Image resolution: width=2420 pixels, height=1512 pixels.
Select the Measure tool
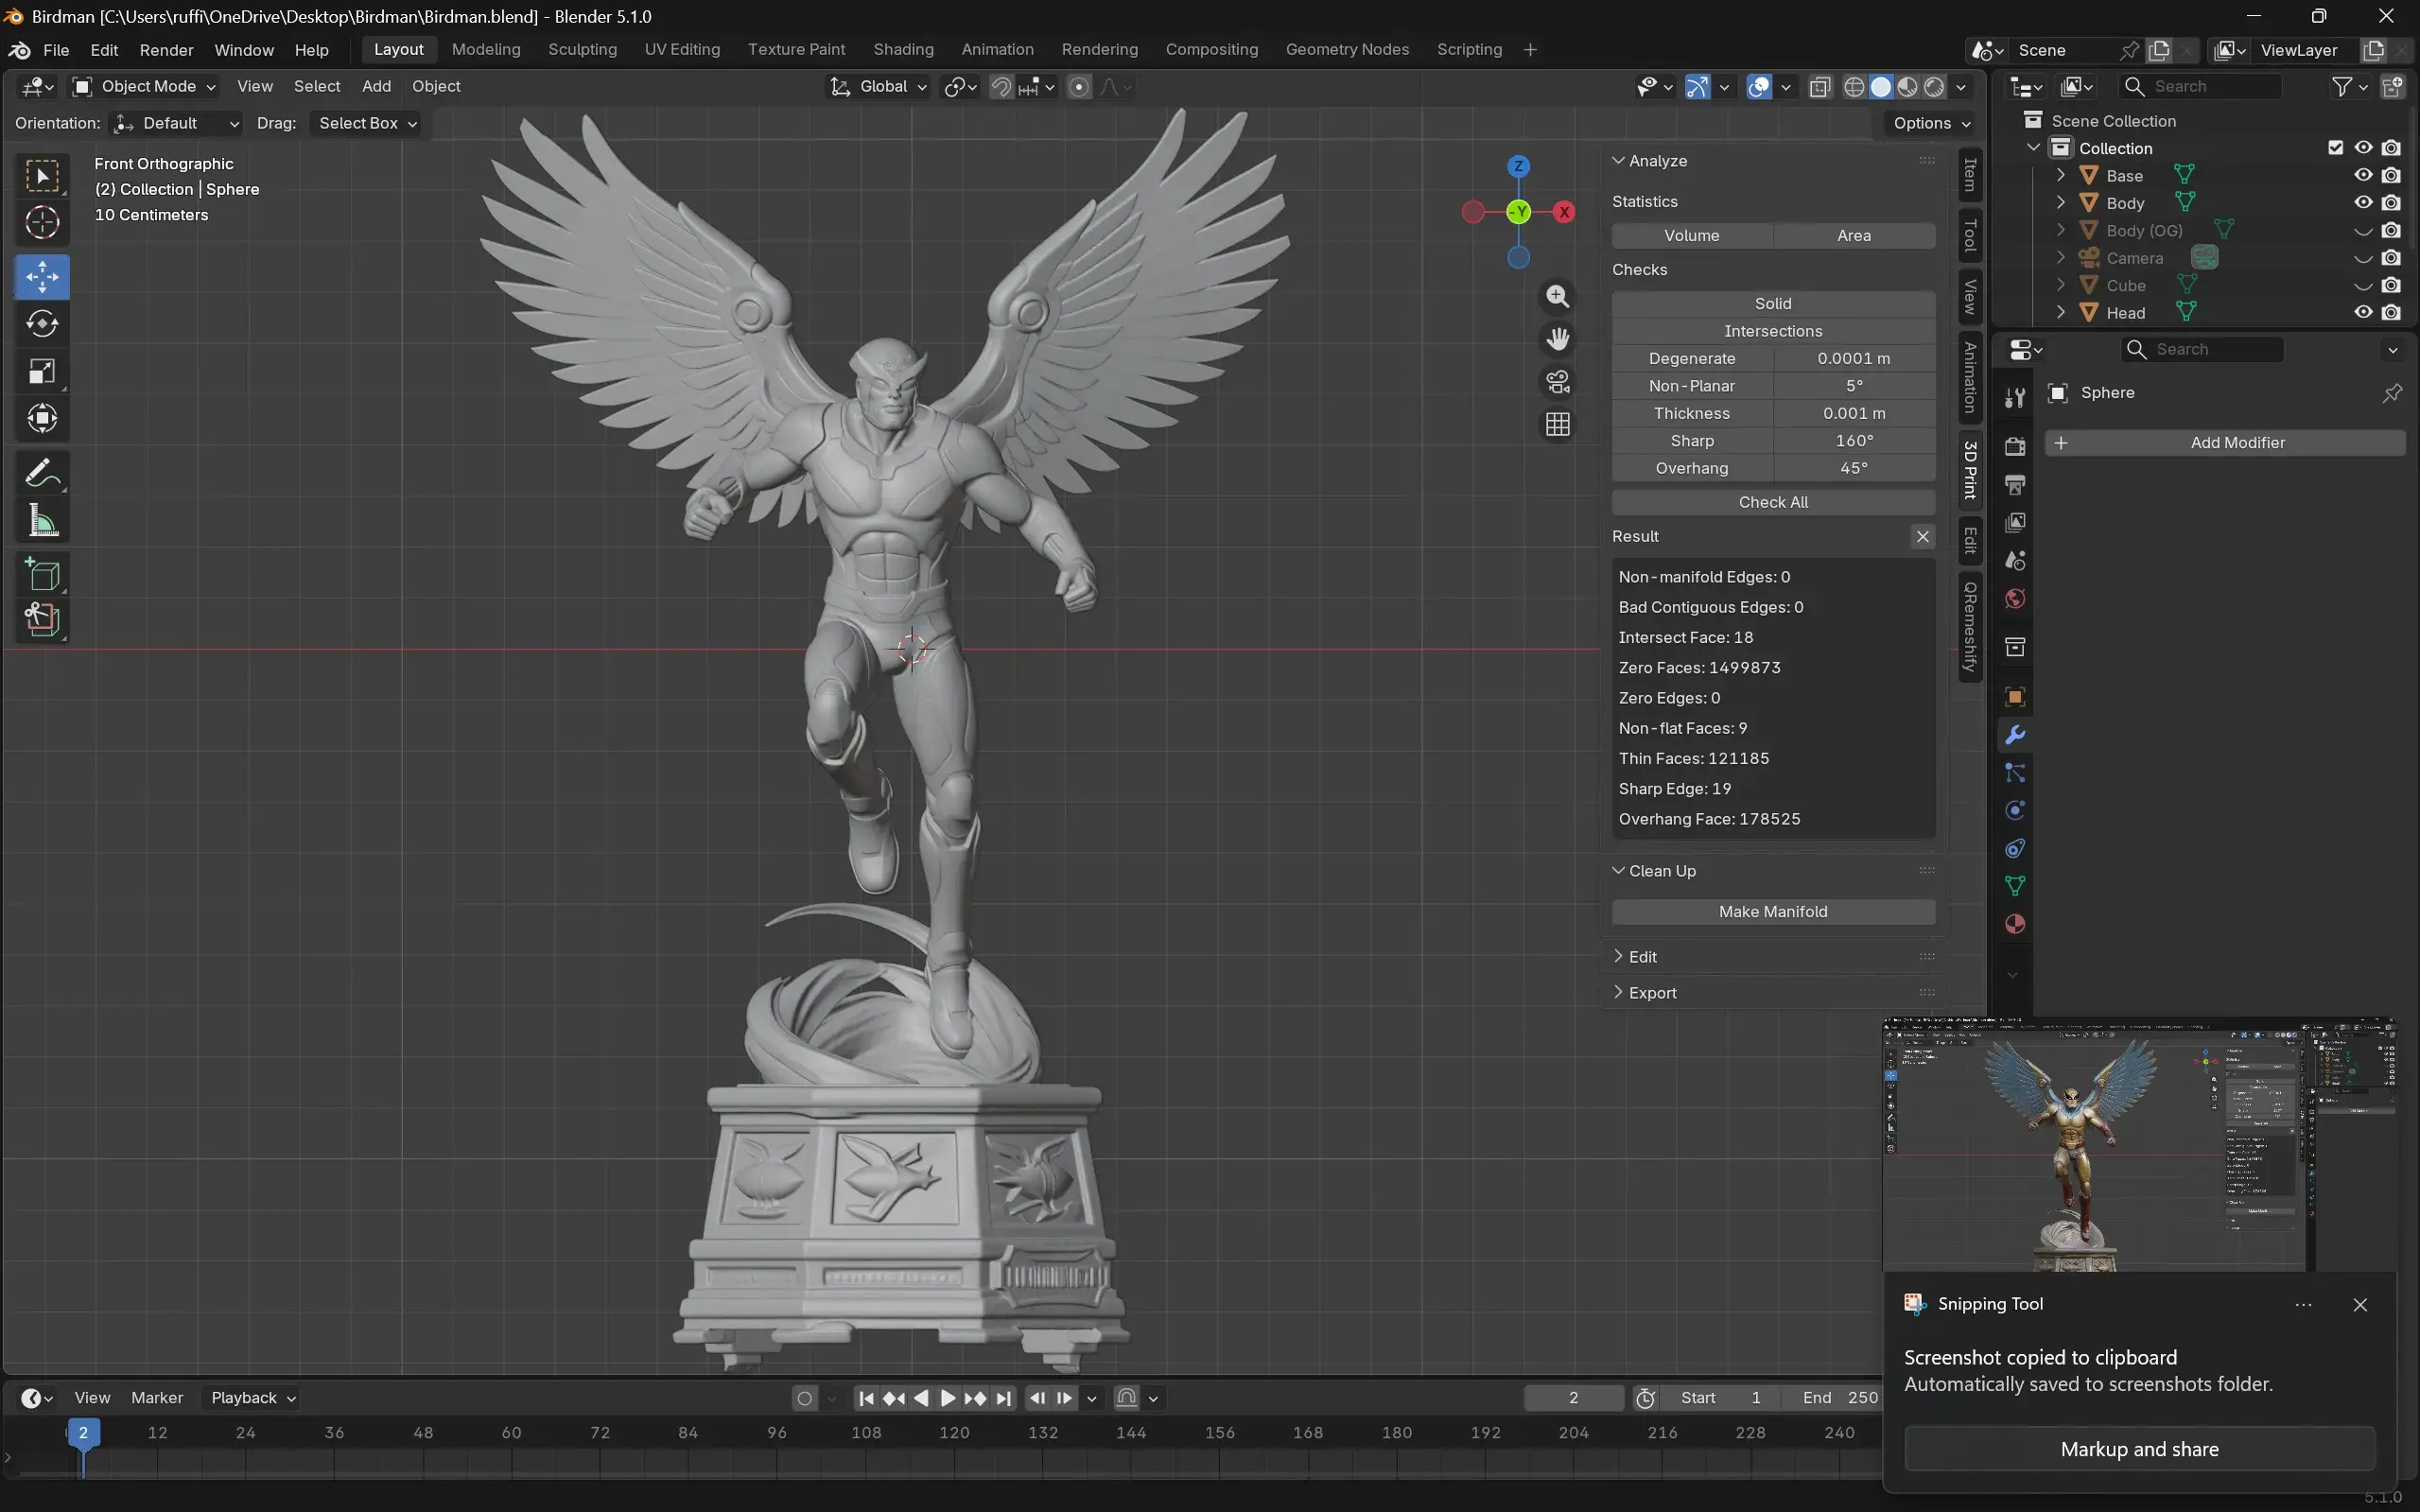coord(42,520)
